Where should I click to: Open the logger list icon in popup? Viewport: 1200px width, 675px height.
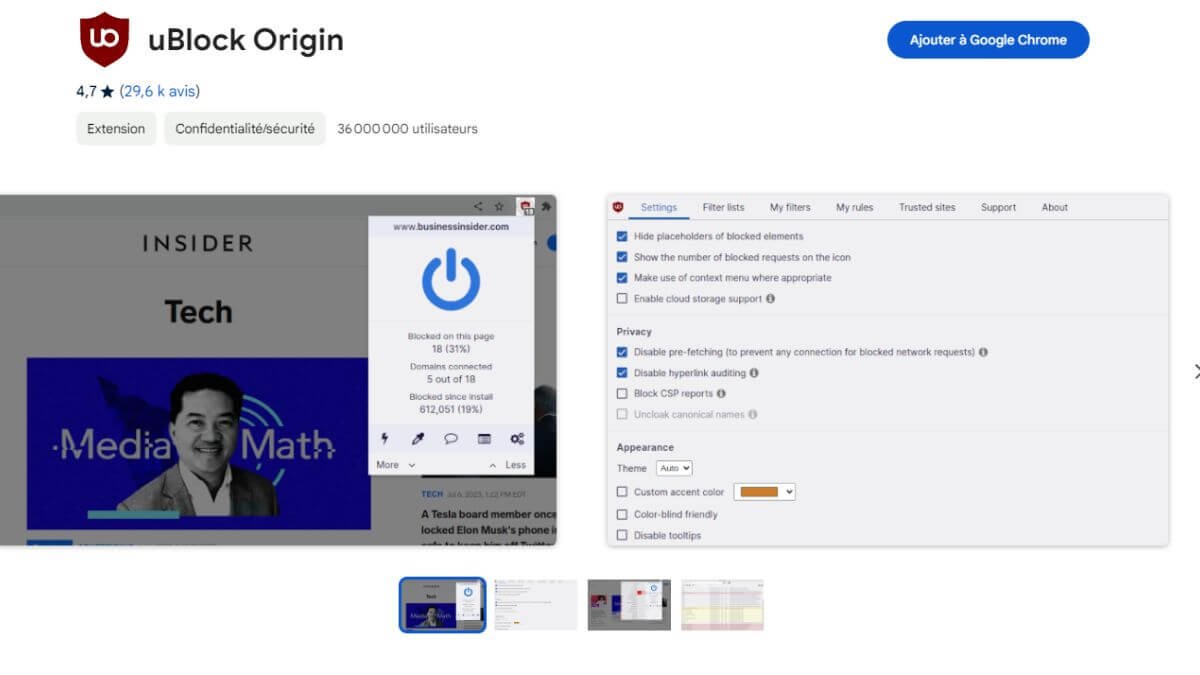[x=484, y=438]
